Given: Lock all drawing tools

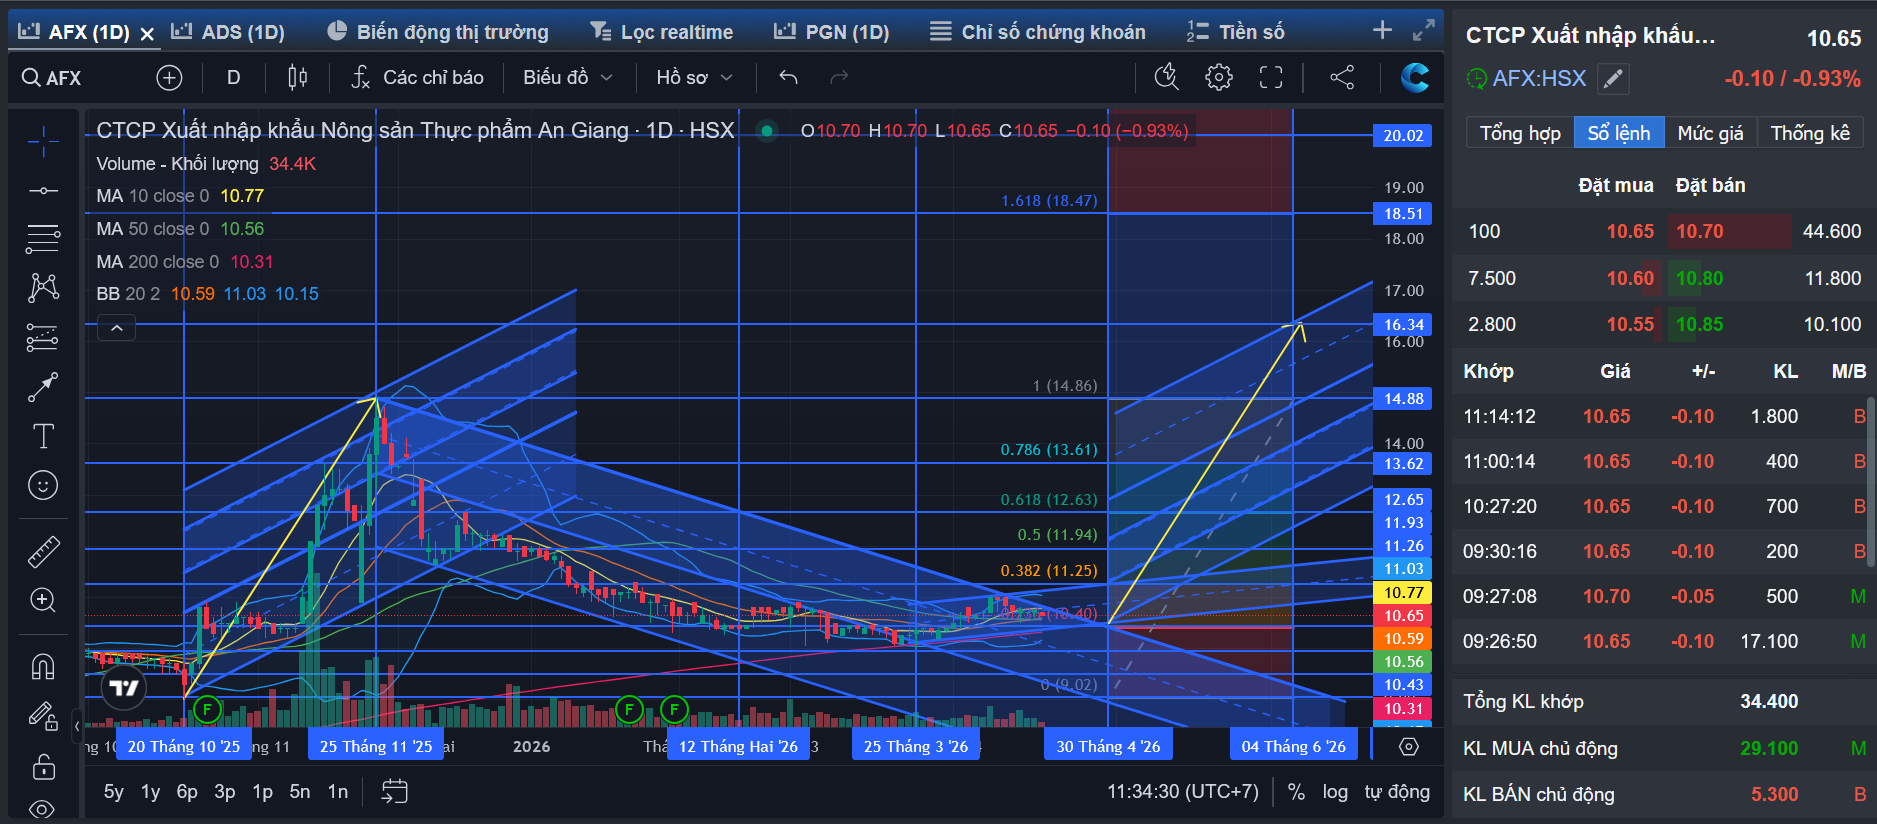Looking at the screenshot, I should (43, 767).
